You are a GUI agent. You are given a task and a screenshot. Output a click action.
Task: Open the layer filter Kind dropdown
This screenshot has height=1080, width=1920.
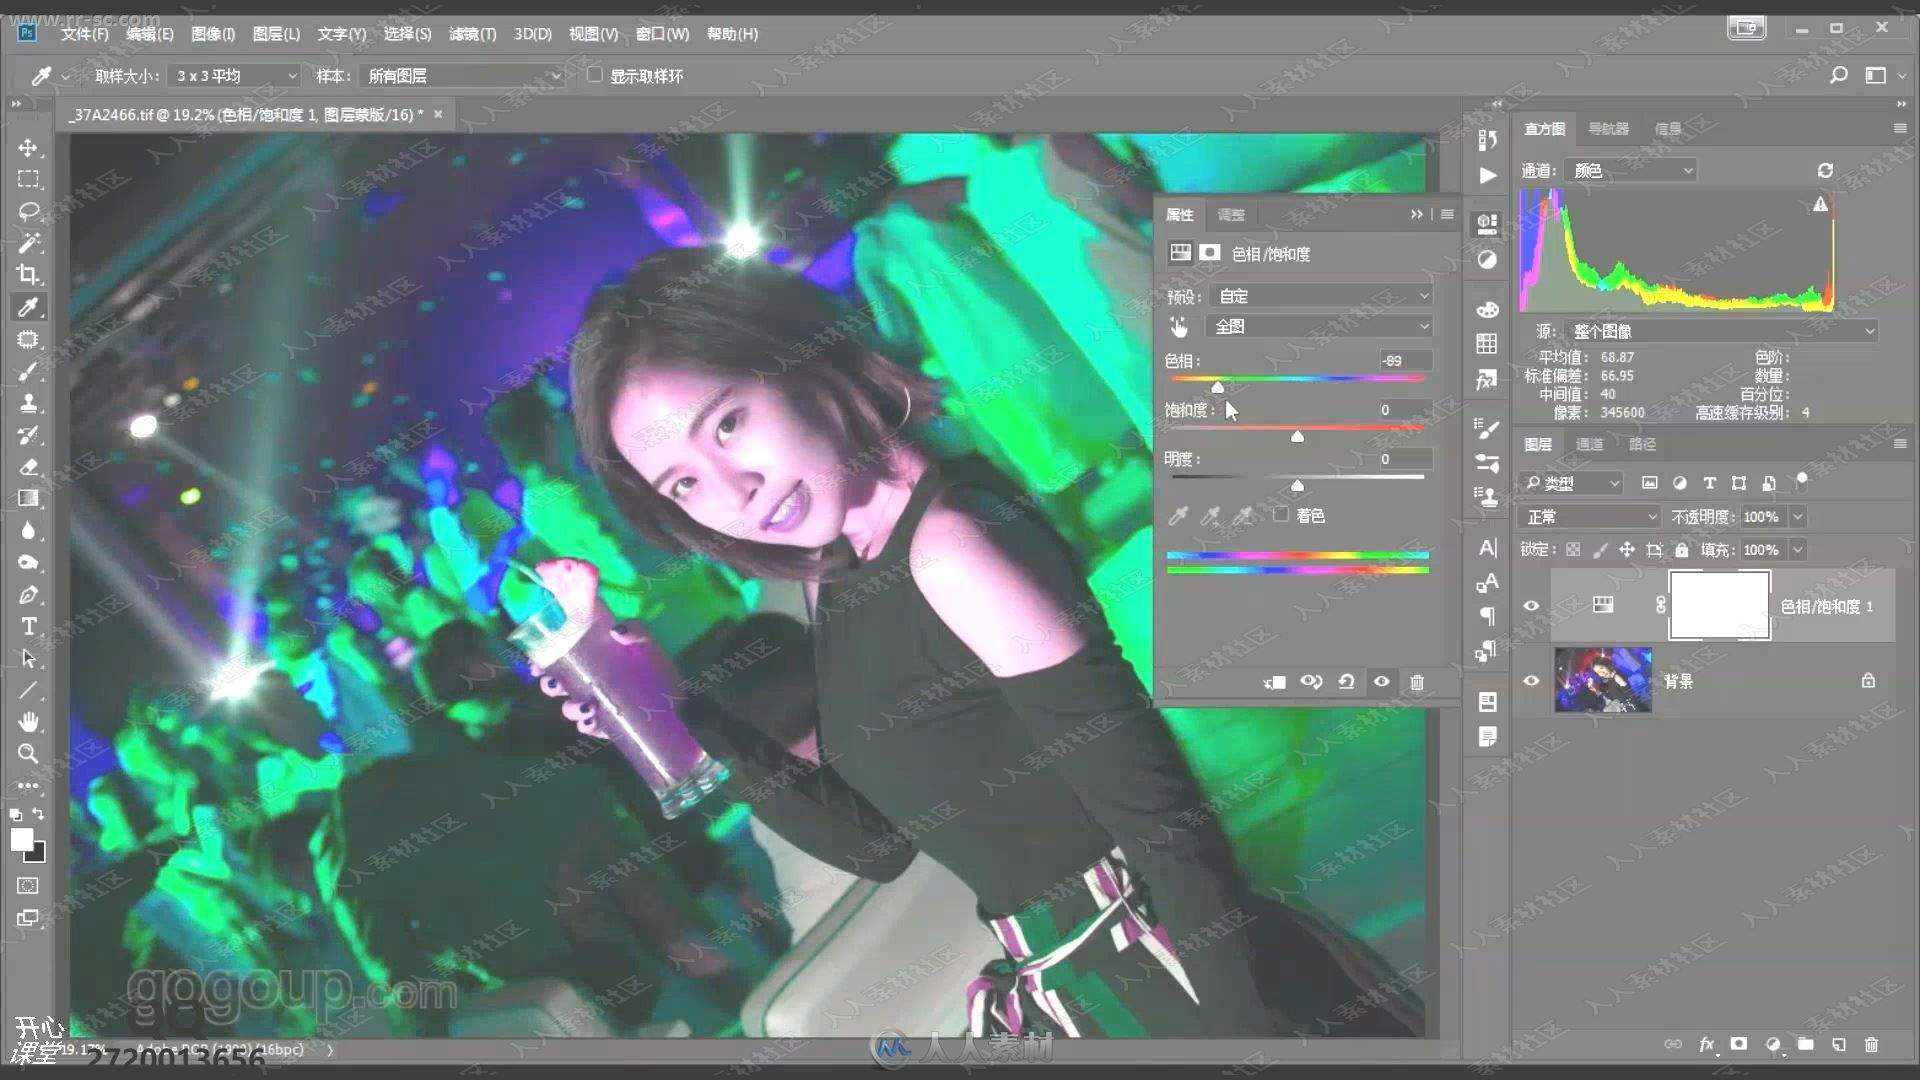tap(1572, 483)
